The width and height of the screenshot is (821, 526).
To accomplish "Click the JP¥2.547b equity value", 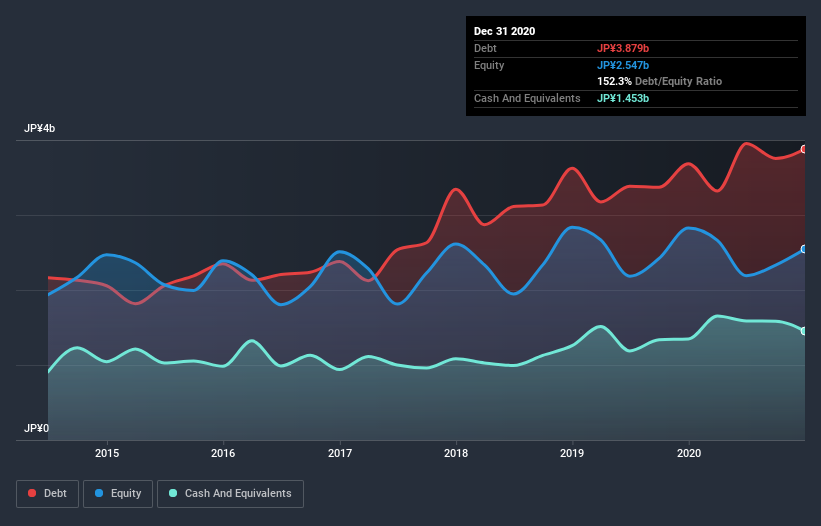I will tap(623, 65).
